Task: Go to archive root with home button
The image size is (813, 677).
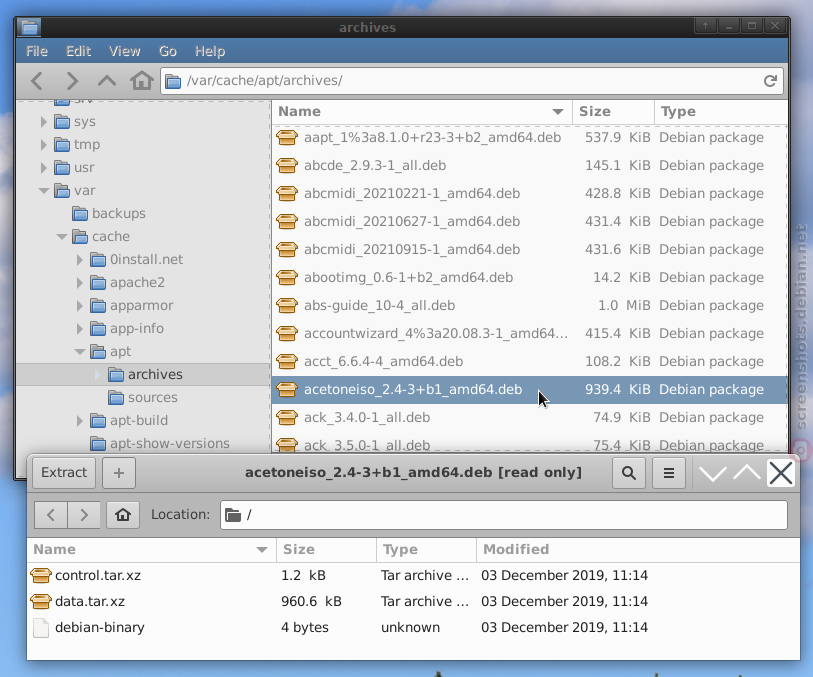Action: 123,515
